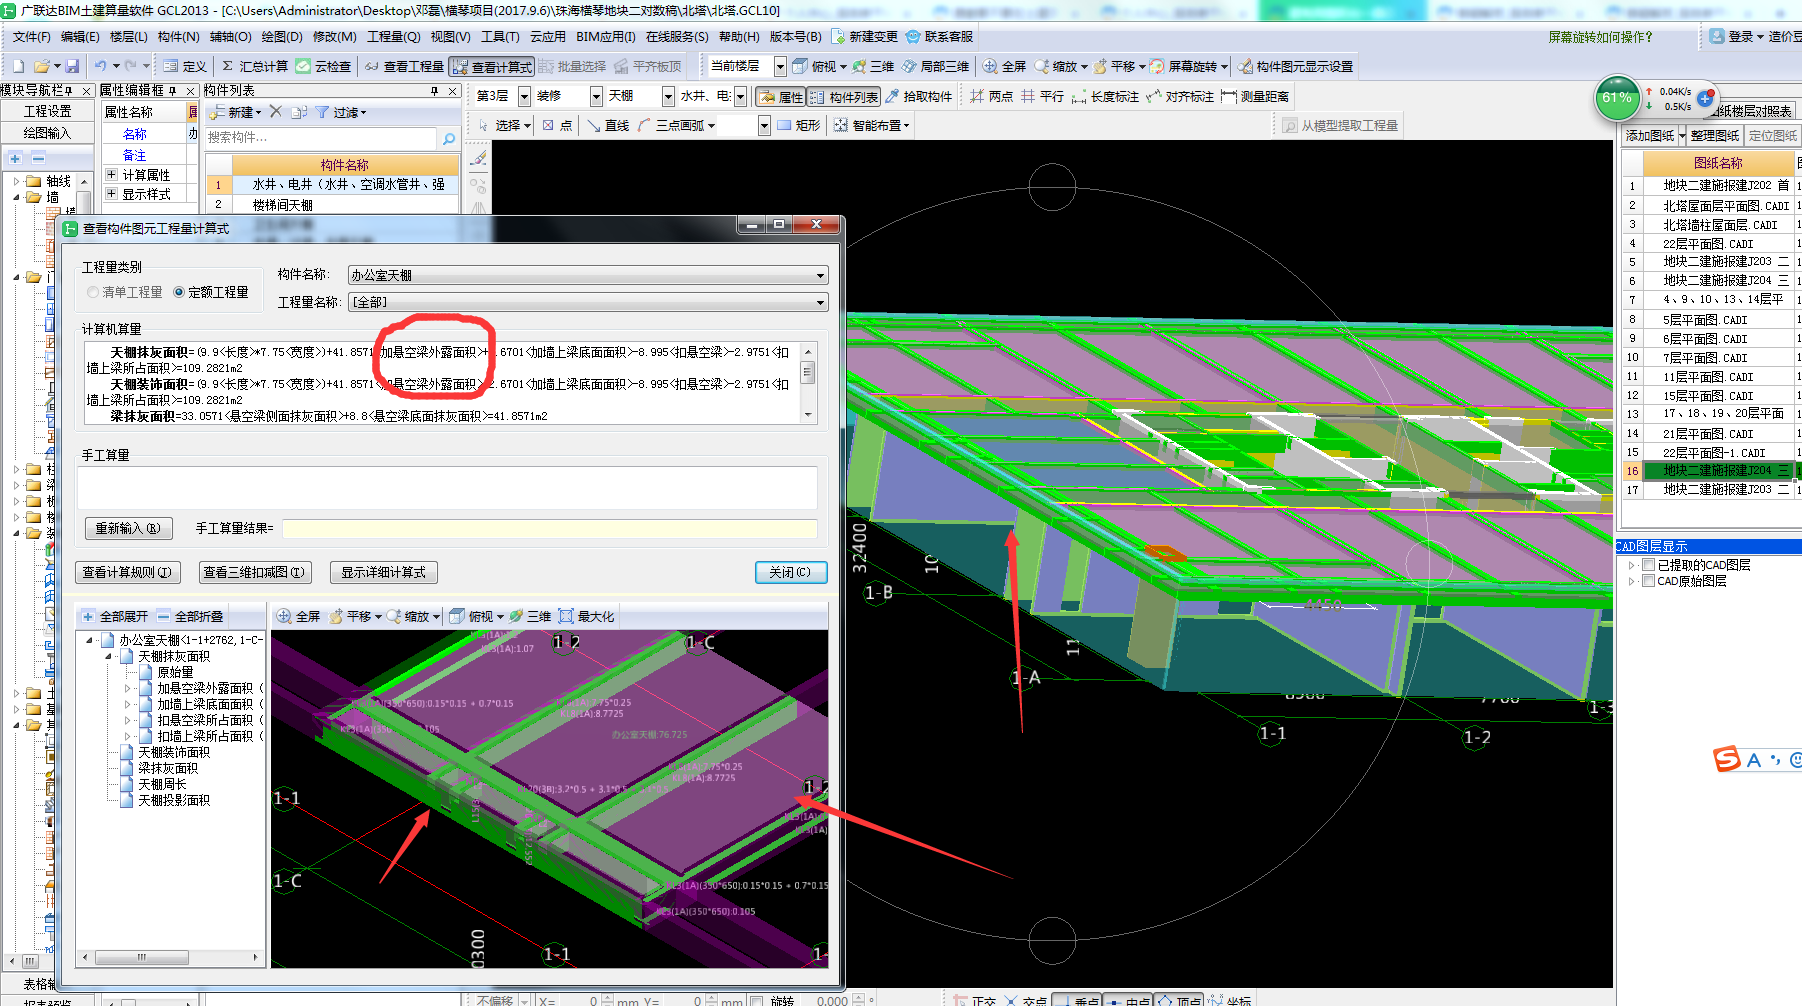Click the 构件图元显示设置 icon
The width and height of the screenshot is (1802, 1006).
coord(1245,66)
